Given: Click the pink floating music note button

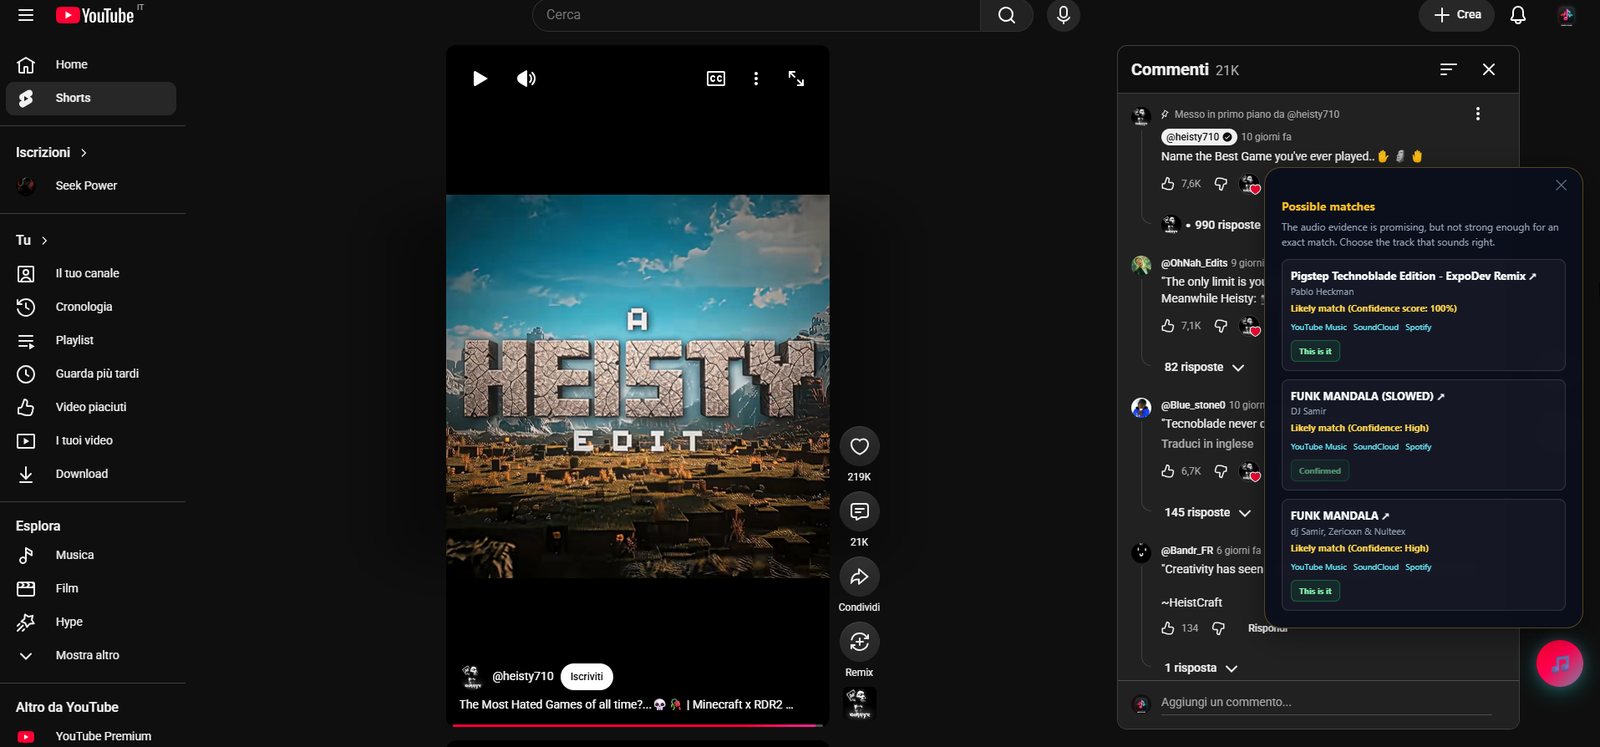Looking at the screenshot, I should point(1559,664).
